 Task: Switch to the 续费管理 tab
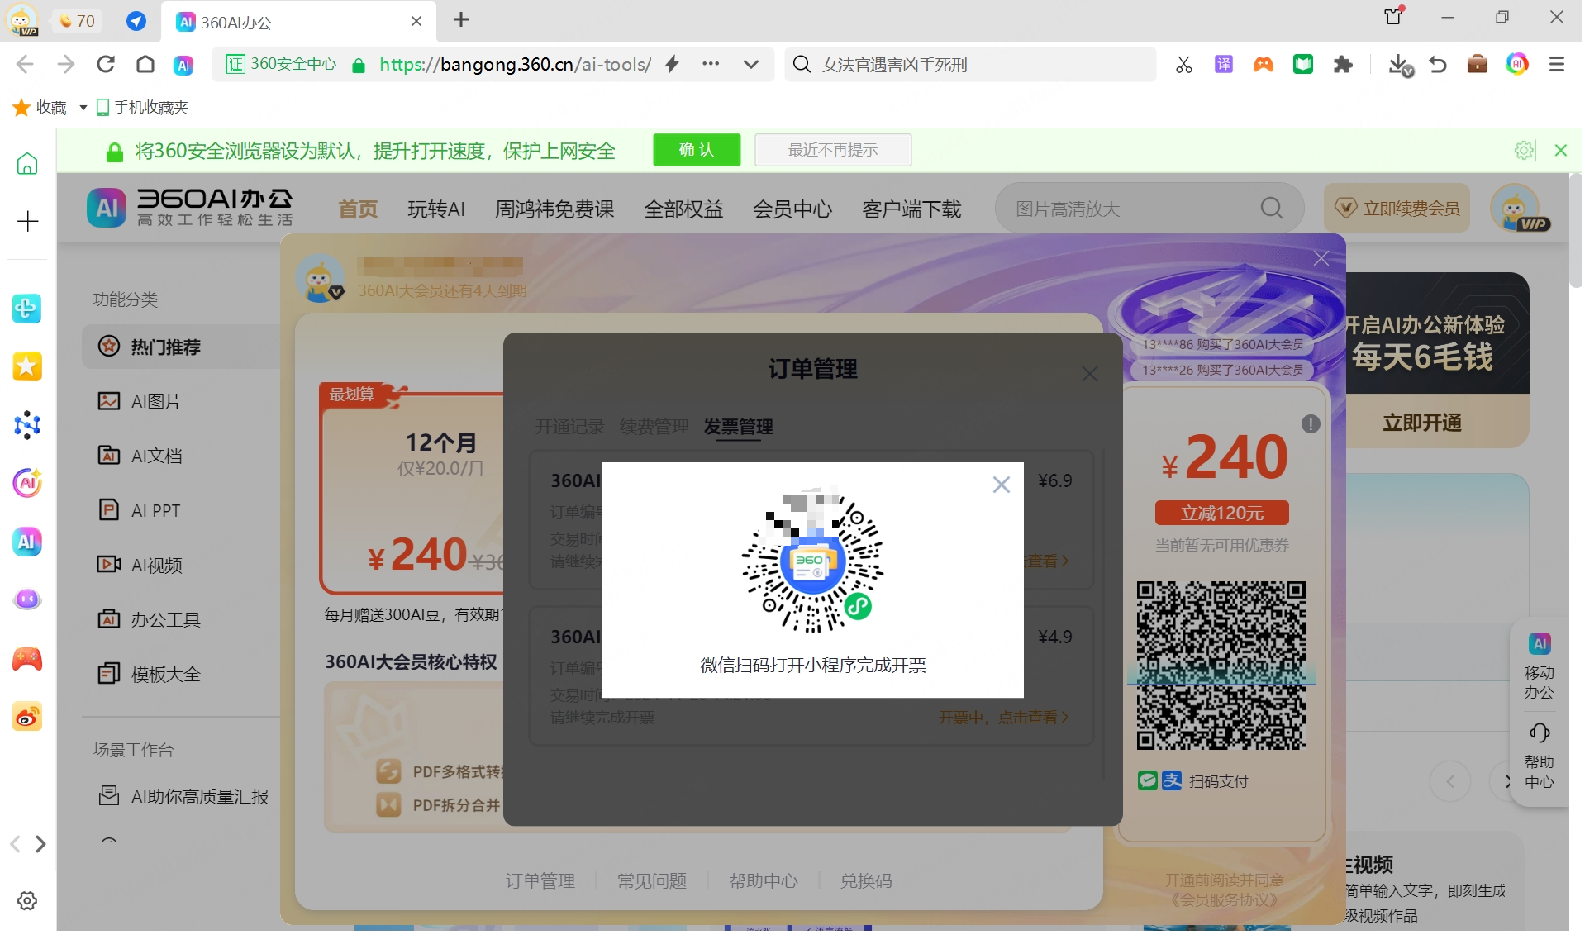pos(654,427)
